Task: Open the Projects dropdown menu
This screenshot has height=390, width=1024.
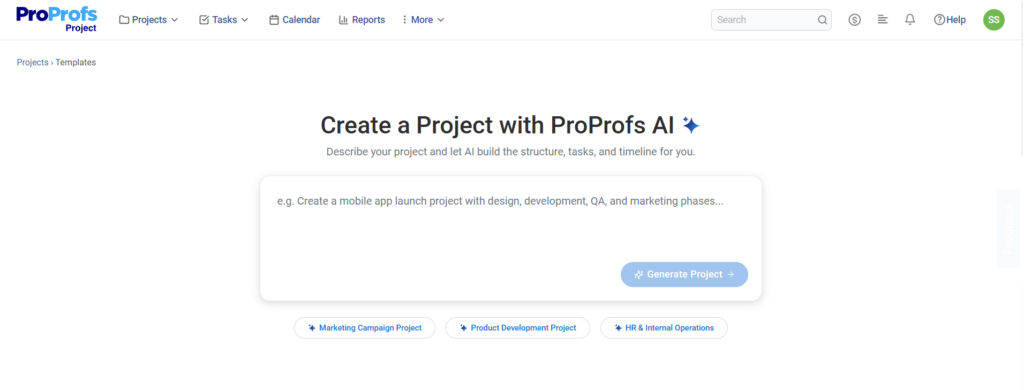Action: [x=148, y=20]
